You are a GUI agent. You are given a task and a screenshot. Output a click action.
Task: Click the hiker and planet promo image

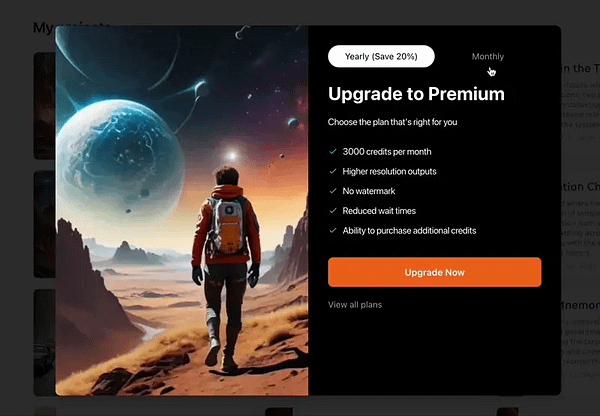[182, 210]
